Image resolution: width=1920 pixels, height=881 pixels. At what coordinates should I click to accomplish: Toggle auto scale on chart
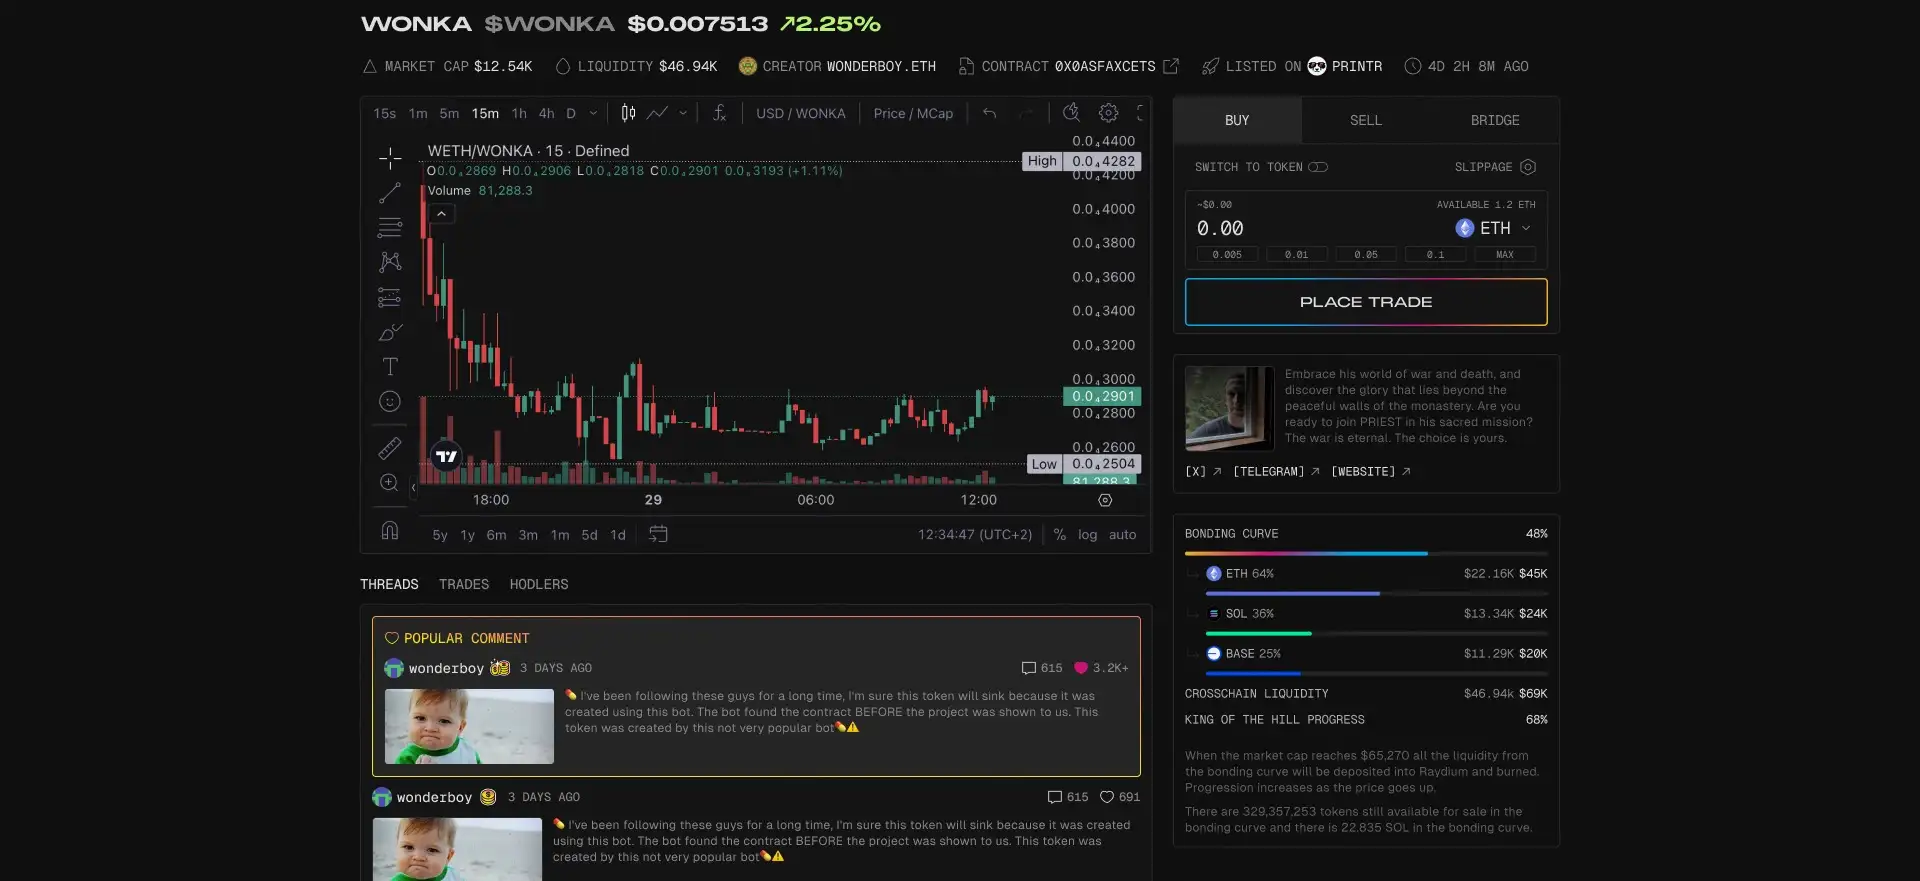[1122, 534]
